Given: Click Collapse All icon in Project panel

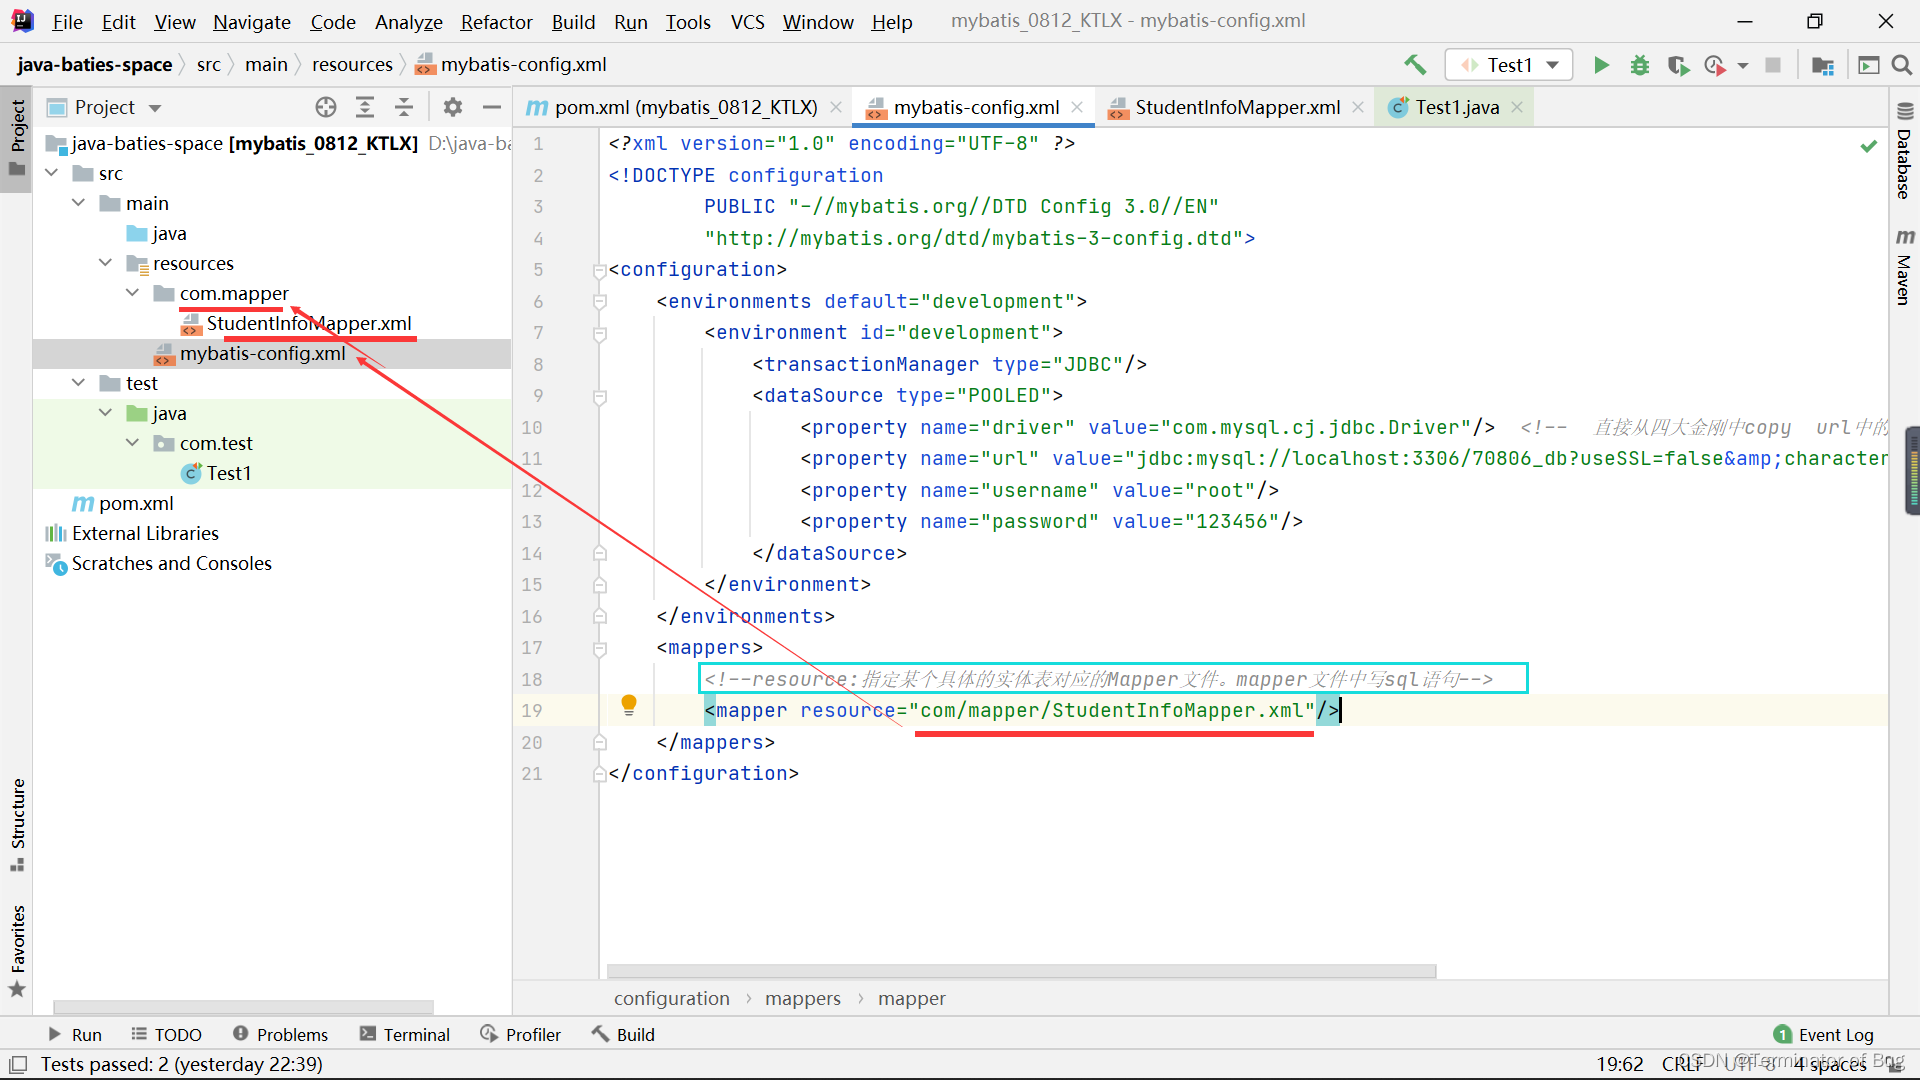Looking at the screenshot, I should [x=404, y=107].
